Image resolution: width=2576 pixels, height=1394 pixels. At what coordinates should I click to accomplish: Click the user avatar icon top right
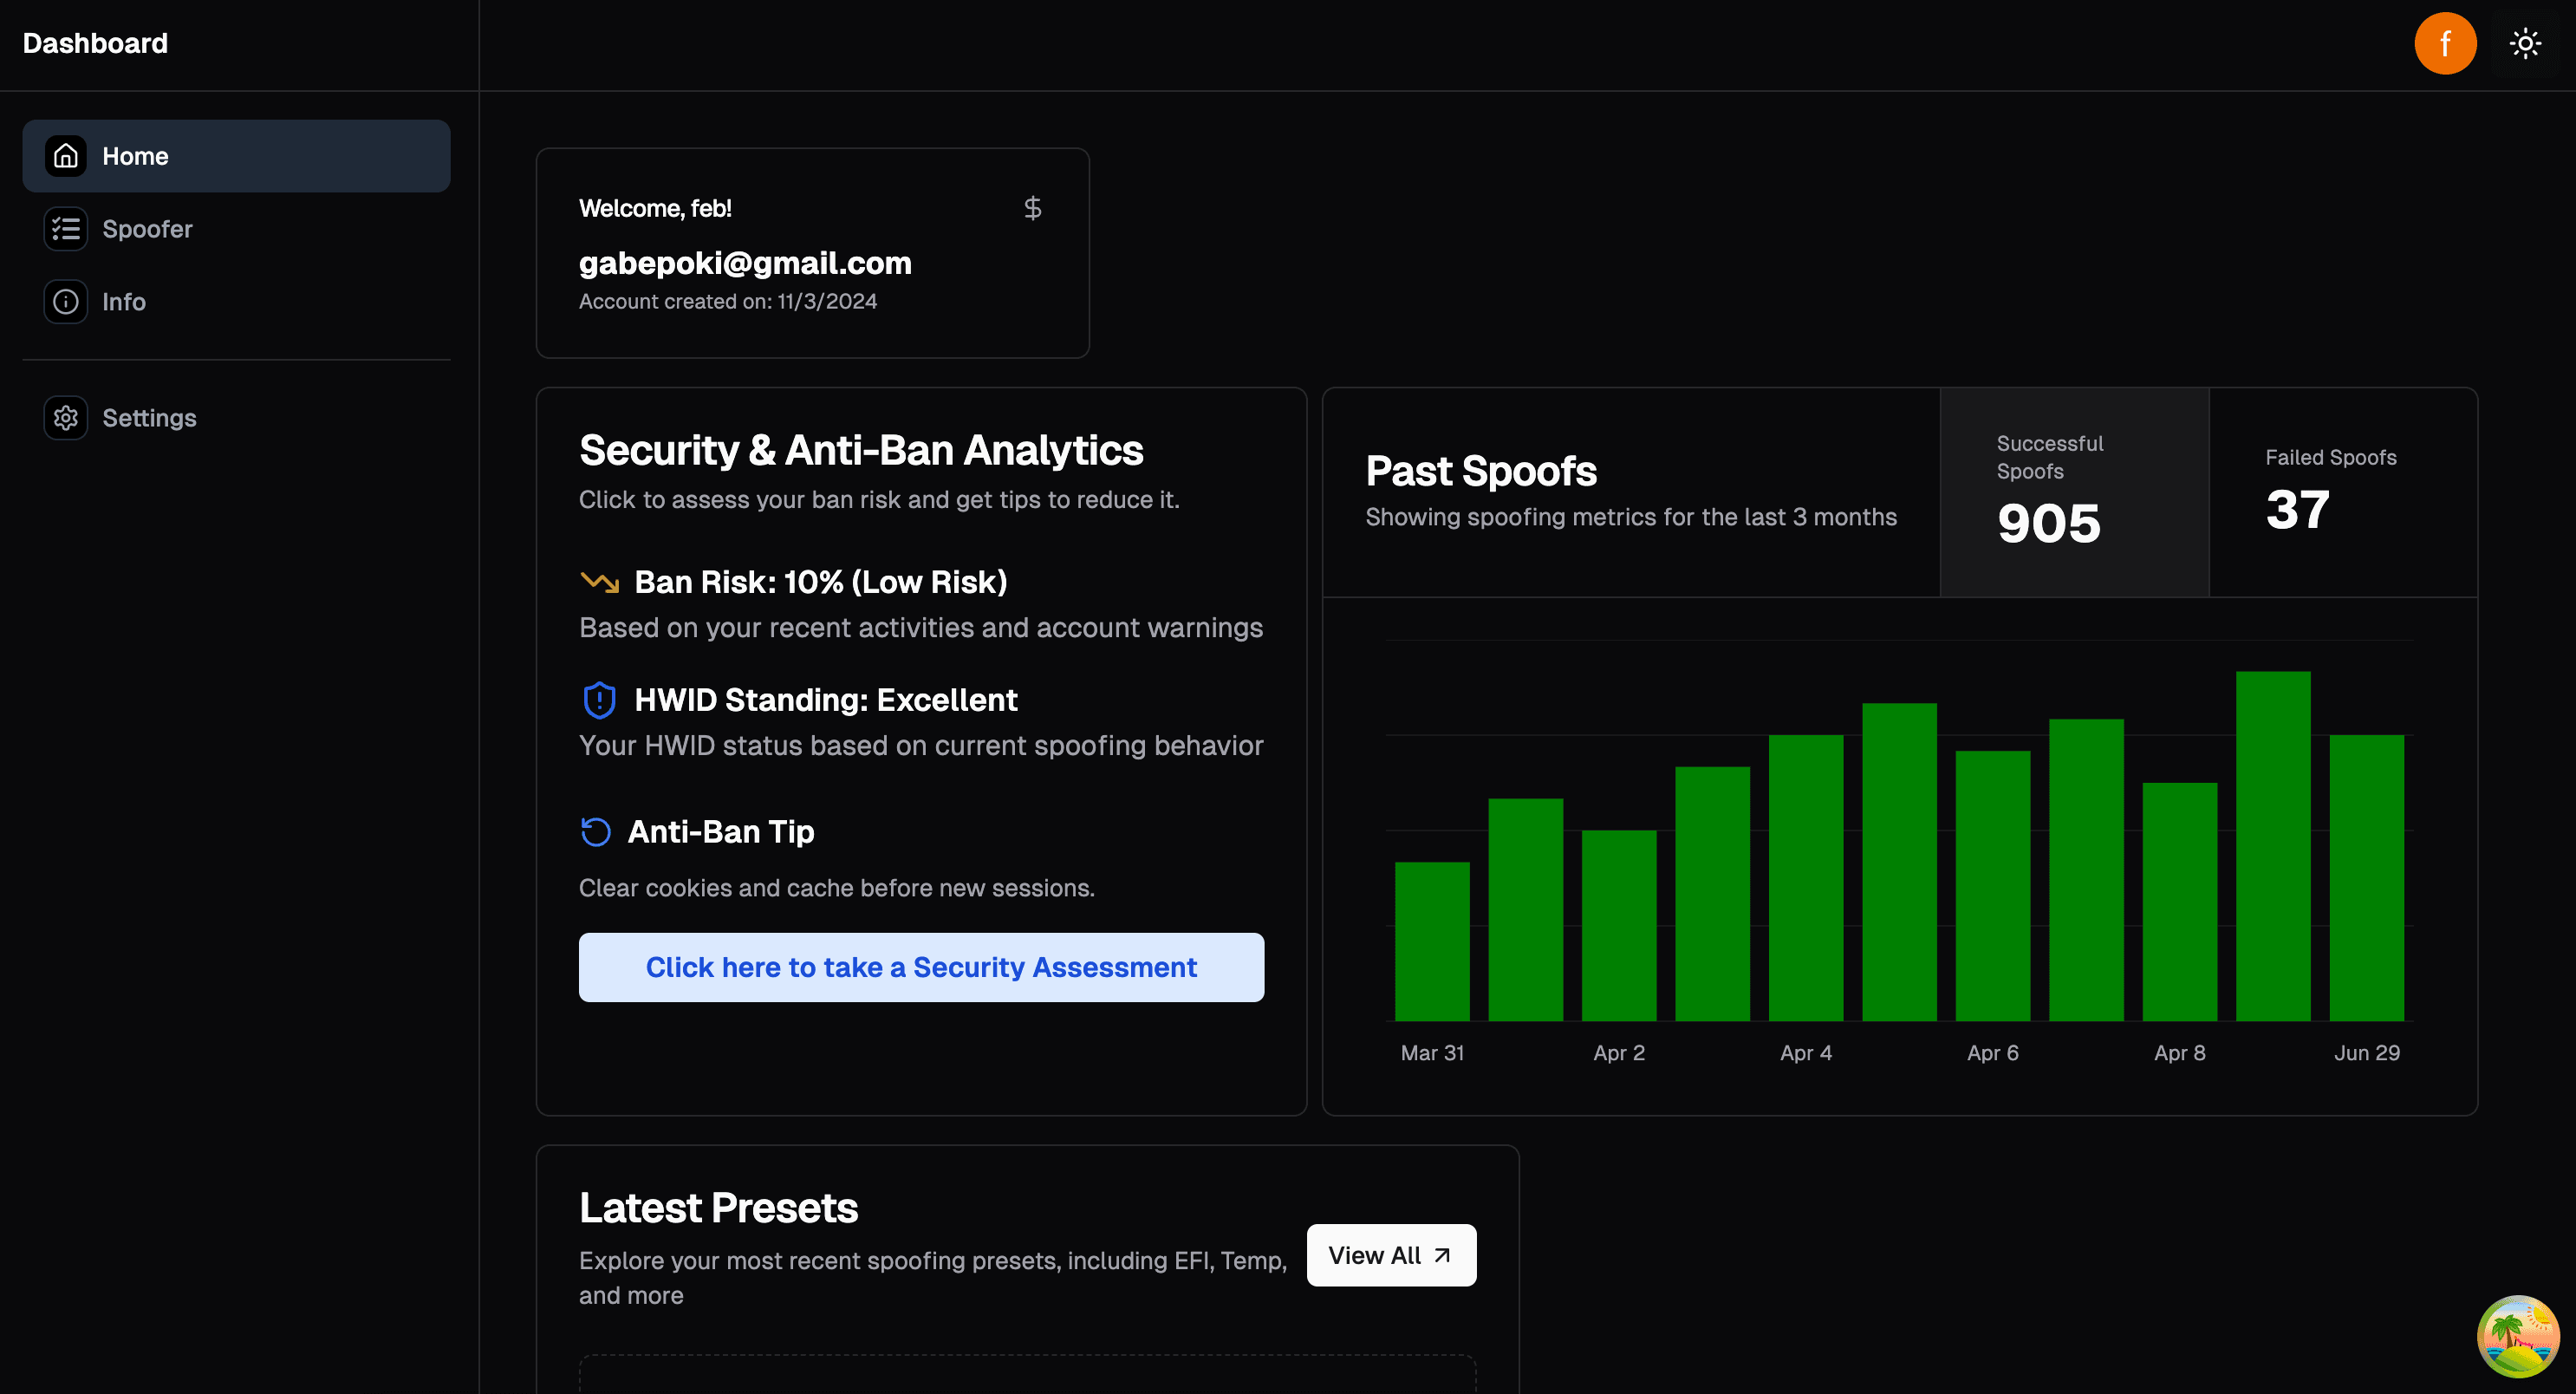2446,43
